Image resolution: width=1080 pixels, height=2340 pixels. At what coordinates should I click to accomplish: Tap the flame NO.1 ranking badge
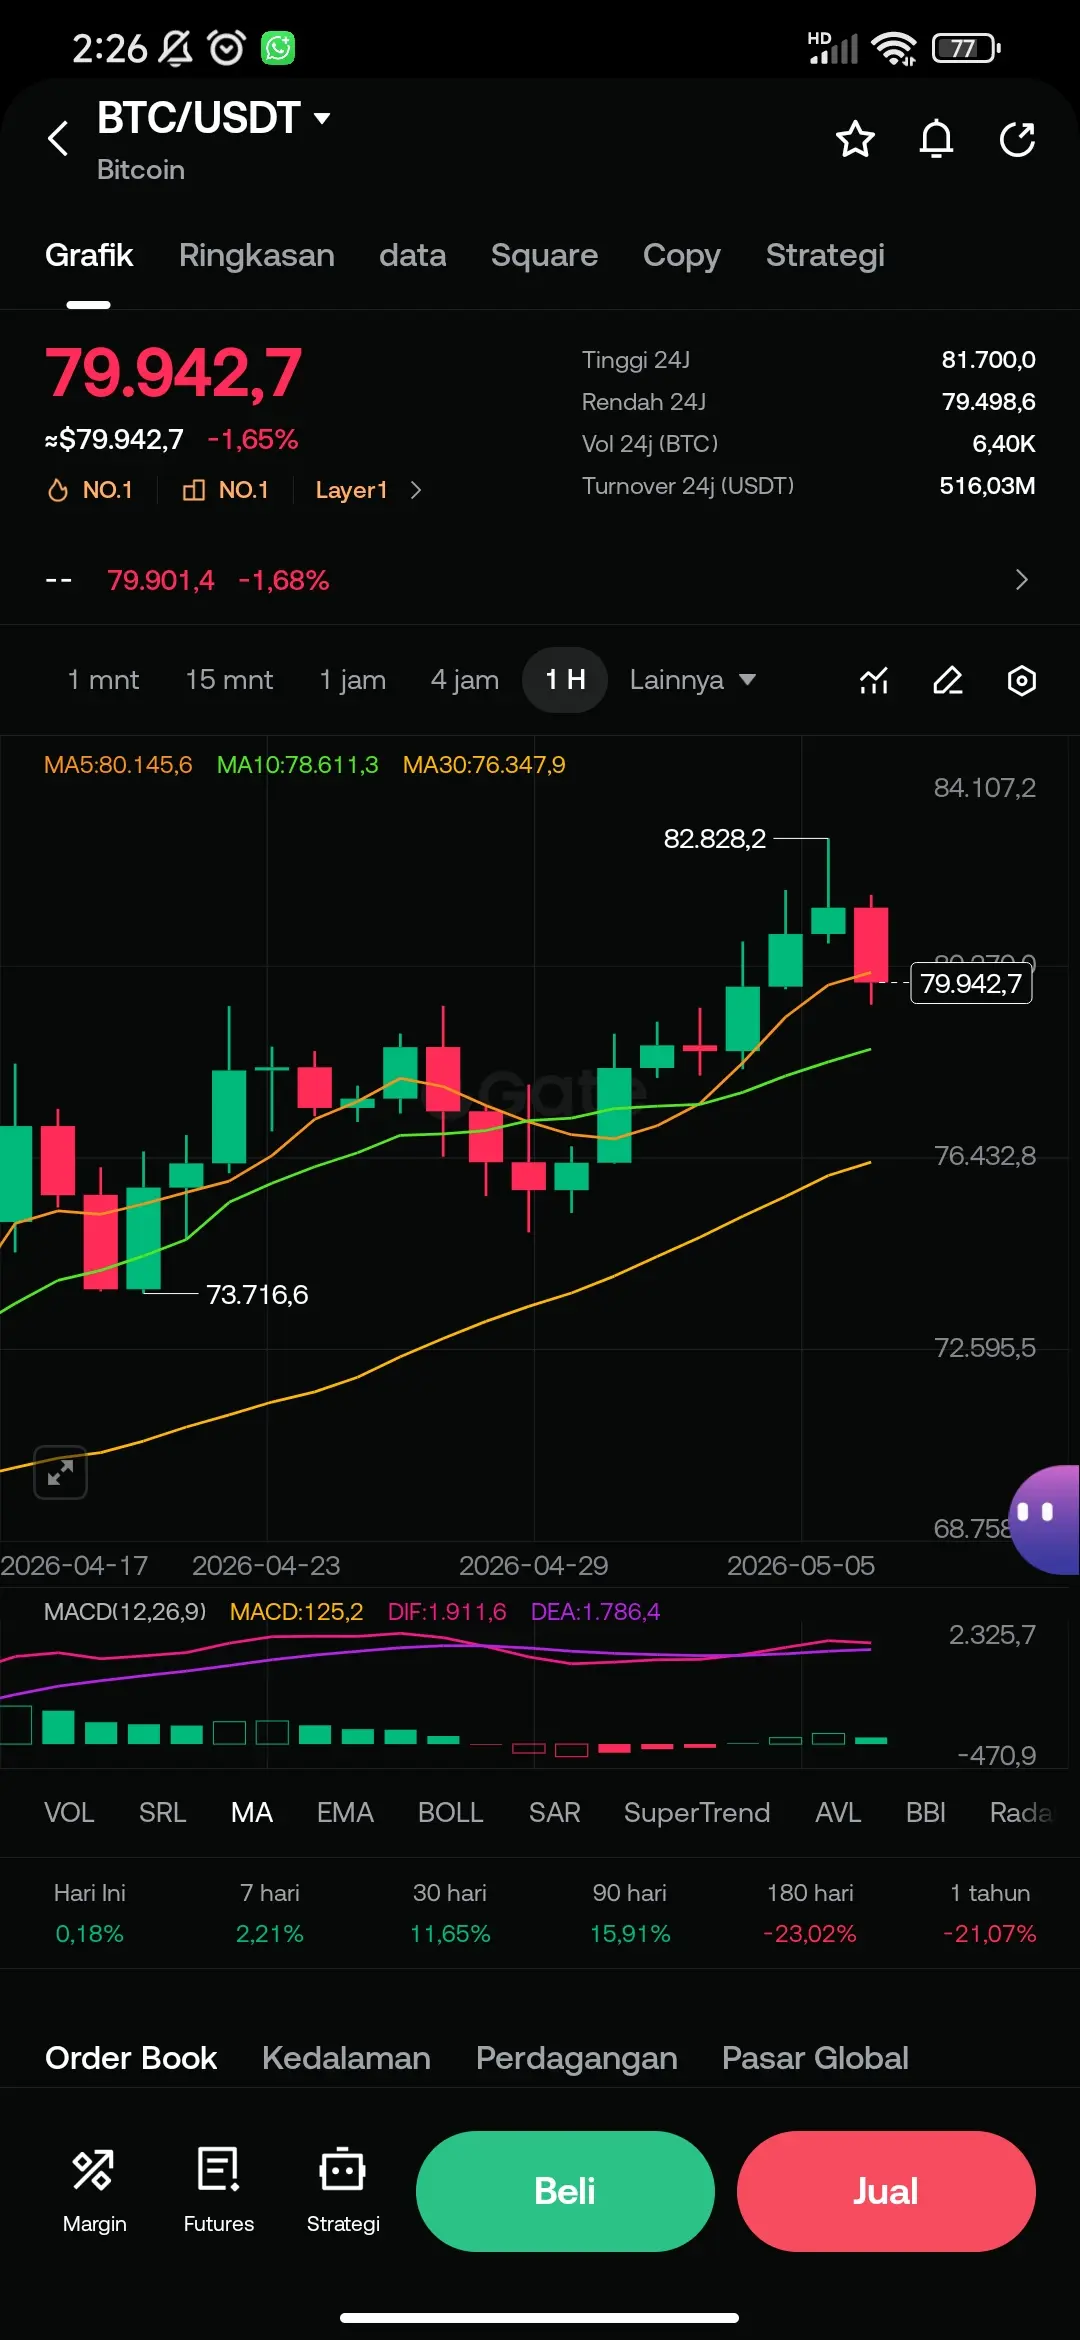point(90,490)
